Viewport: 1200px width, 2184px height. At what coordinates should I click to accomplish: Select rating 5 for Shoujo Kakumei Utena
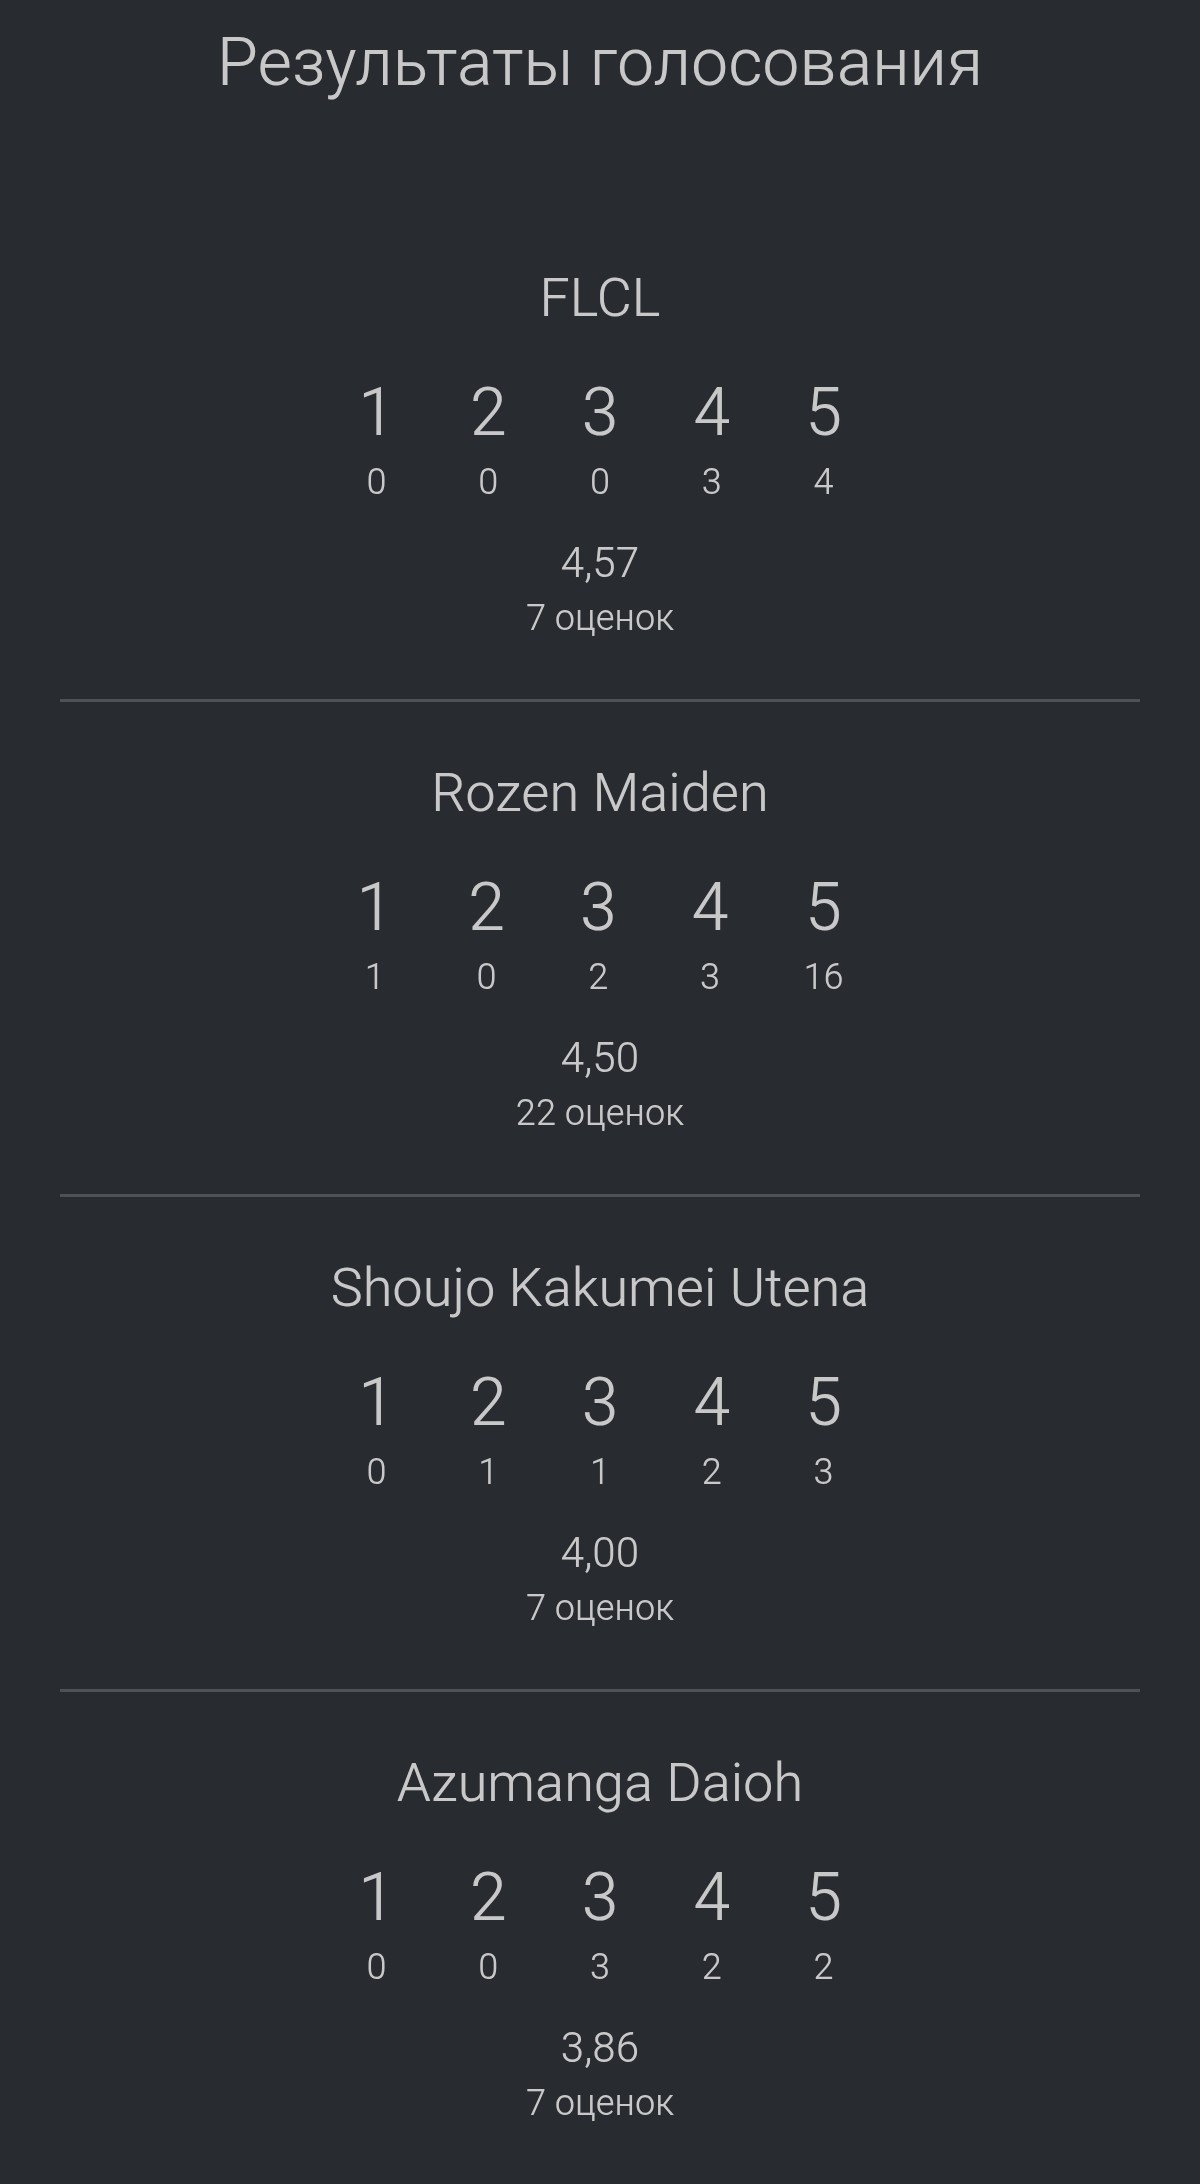(824, 1402)
